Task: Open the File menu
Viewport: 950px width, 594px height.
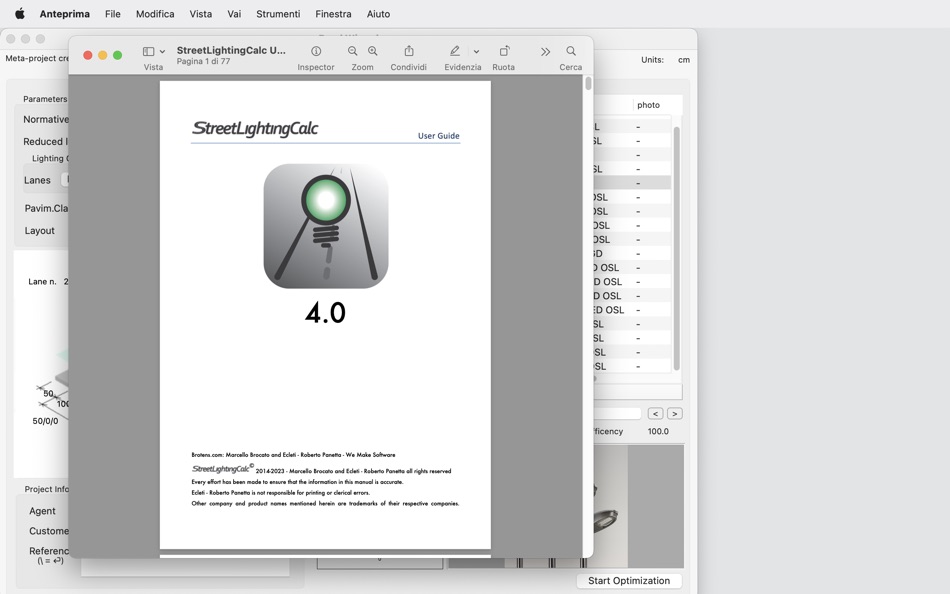Action: click(x=113, y=13)
